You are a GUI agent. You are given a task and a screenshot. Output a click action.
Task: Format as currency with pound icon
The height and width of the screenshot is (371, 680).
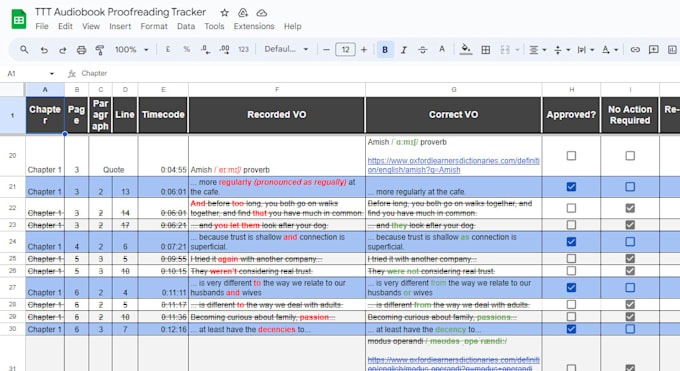click(x=168, y=49)
